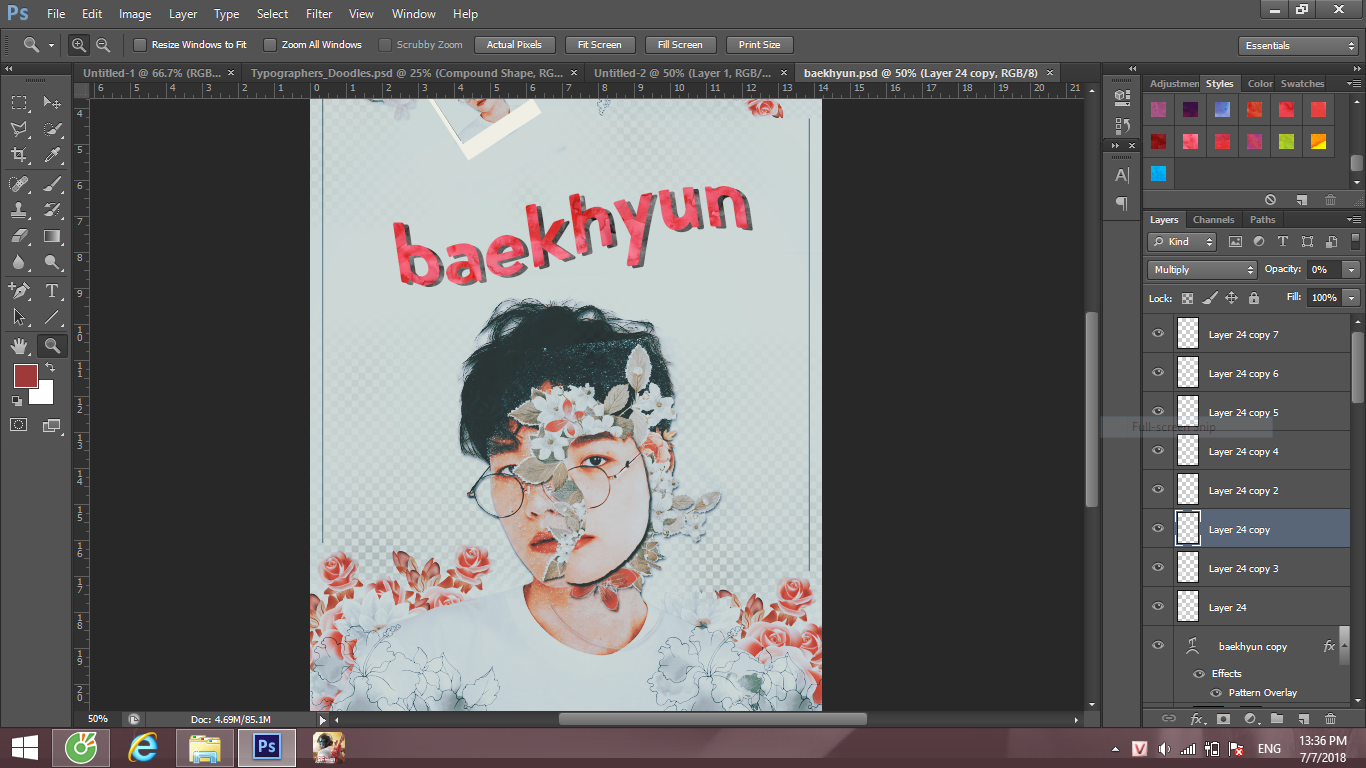Screen dimensions: 1366x768
Task: Enable Zoom All Windows checkbox
Action: pos(270,45)
